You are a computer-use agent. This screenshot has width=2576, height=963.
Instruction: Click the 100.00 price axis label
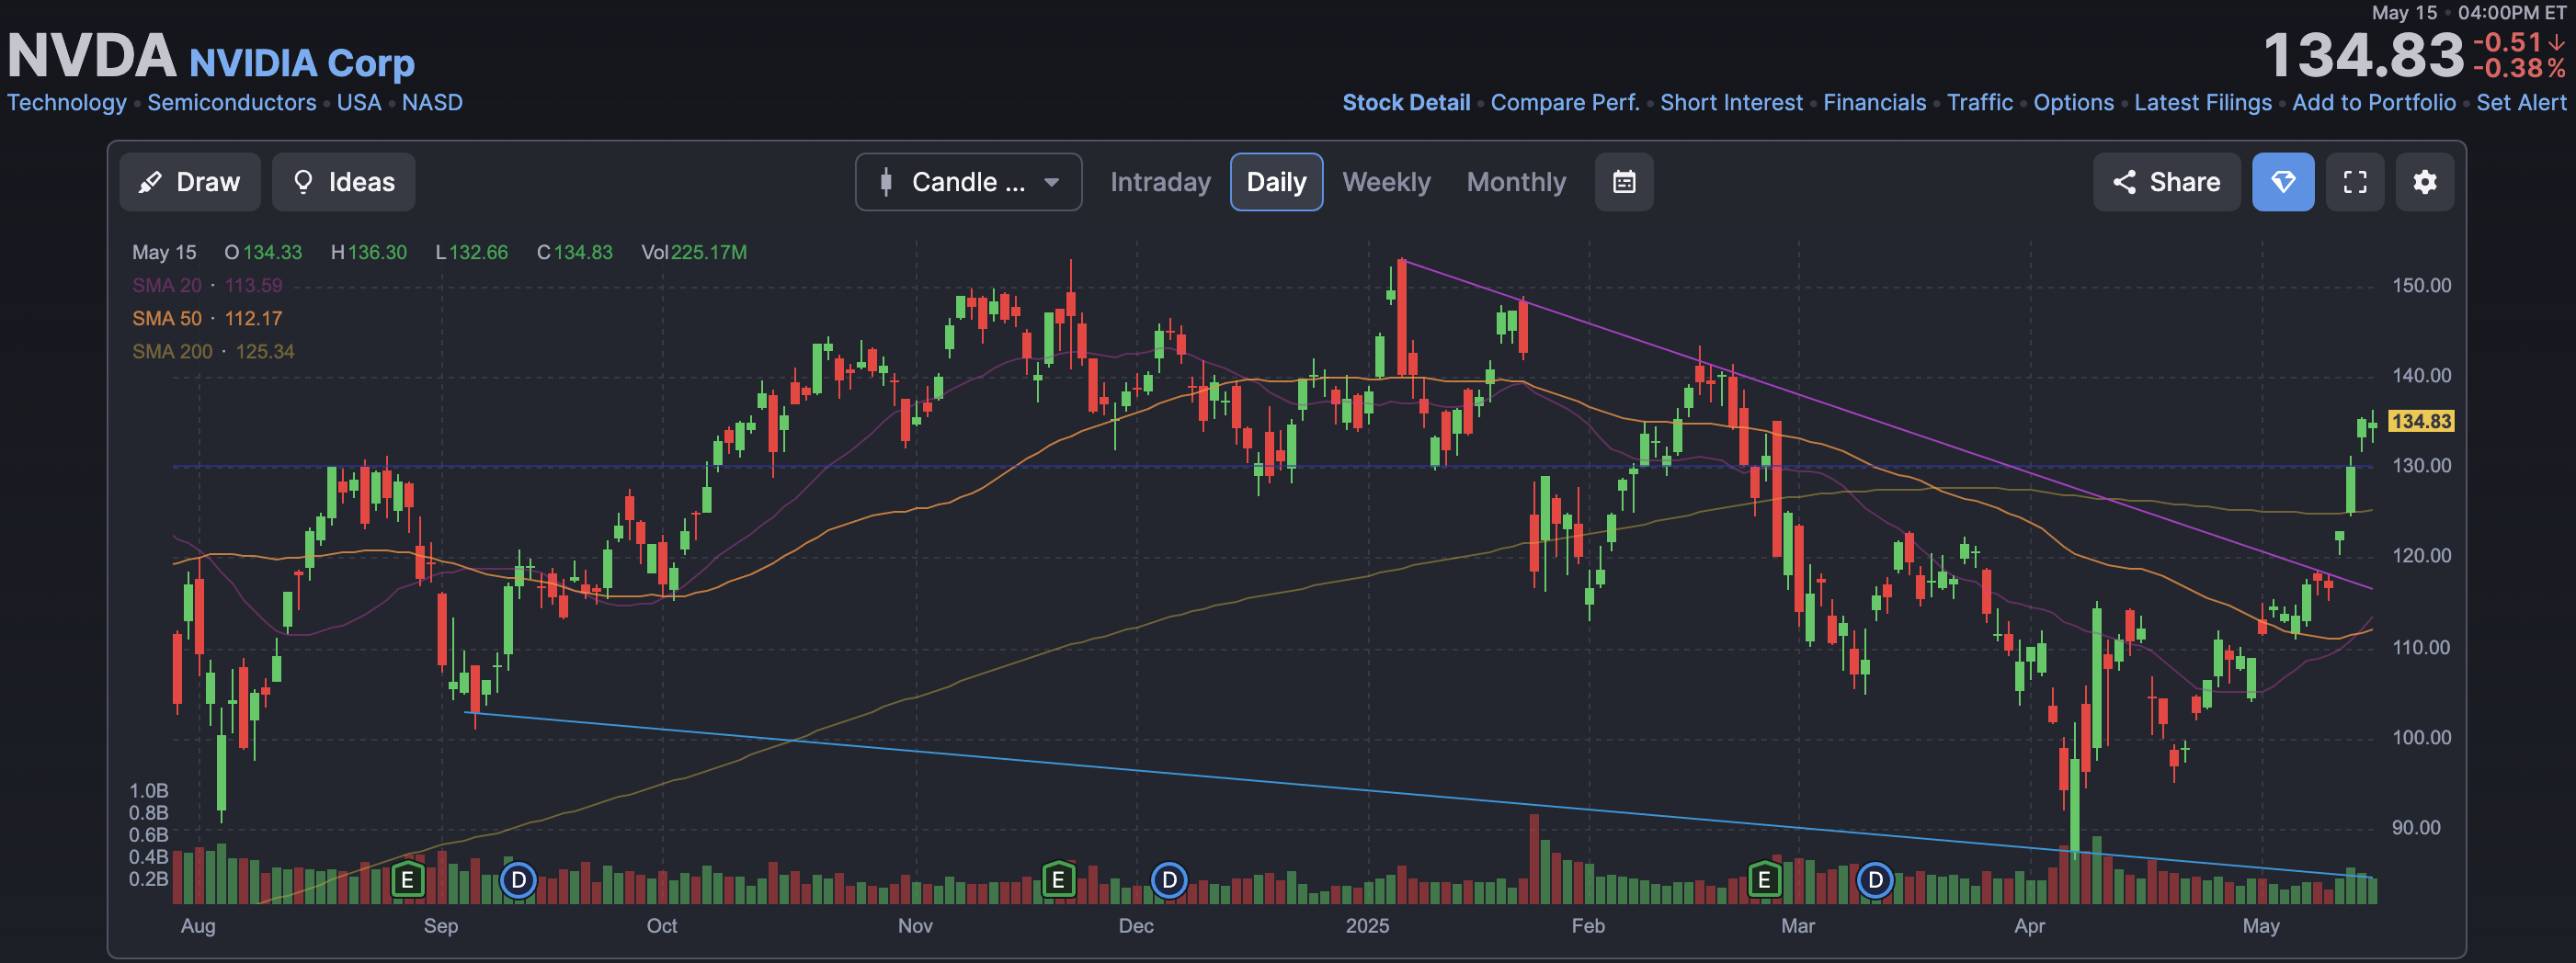[2421, 738]
